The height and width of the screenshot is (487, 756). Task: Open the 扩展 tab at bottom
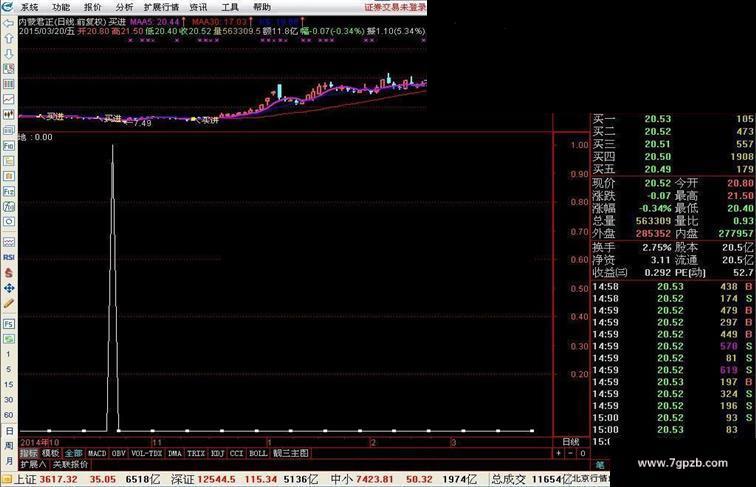click(x=33, y=464)
